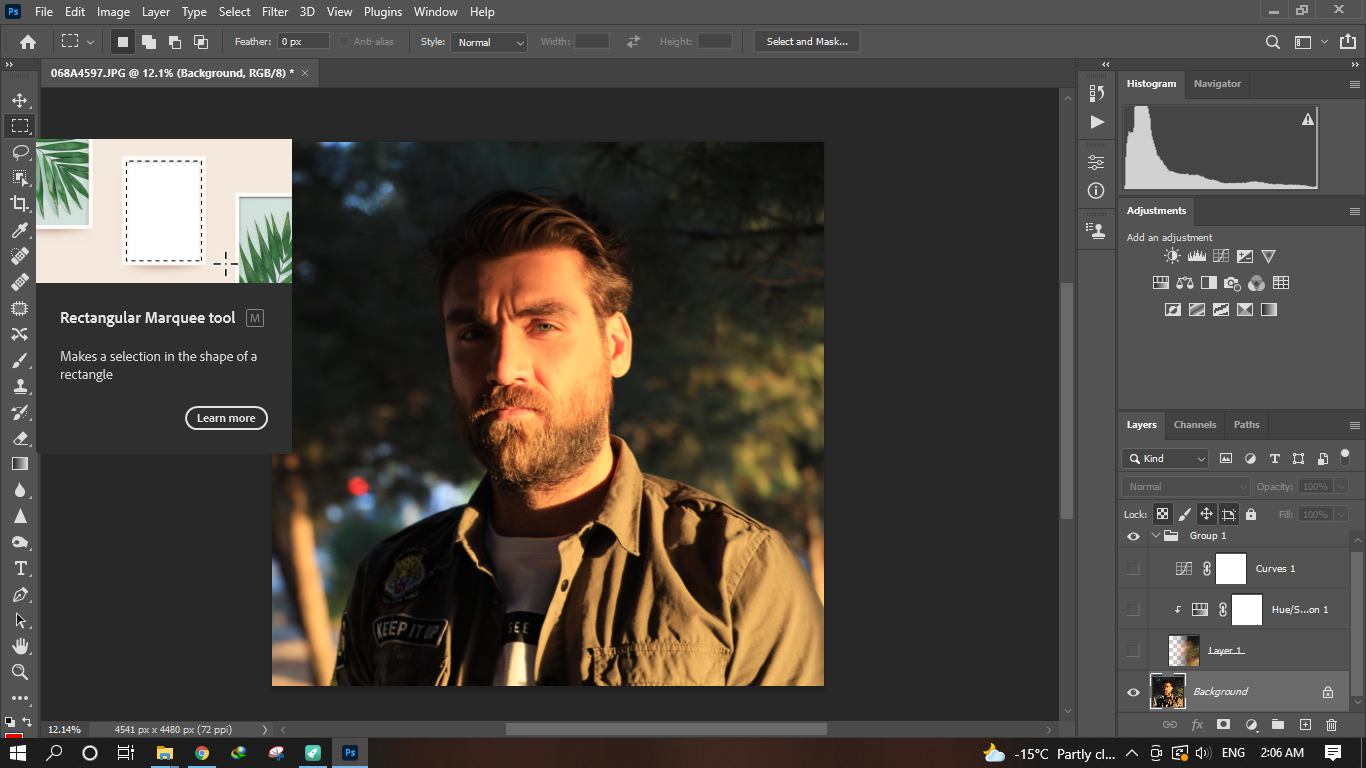Click Learn more in tooltip
The height and width of the screenshot is (768, 1366).
(x=226, y=418)
